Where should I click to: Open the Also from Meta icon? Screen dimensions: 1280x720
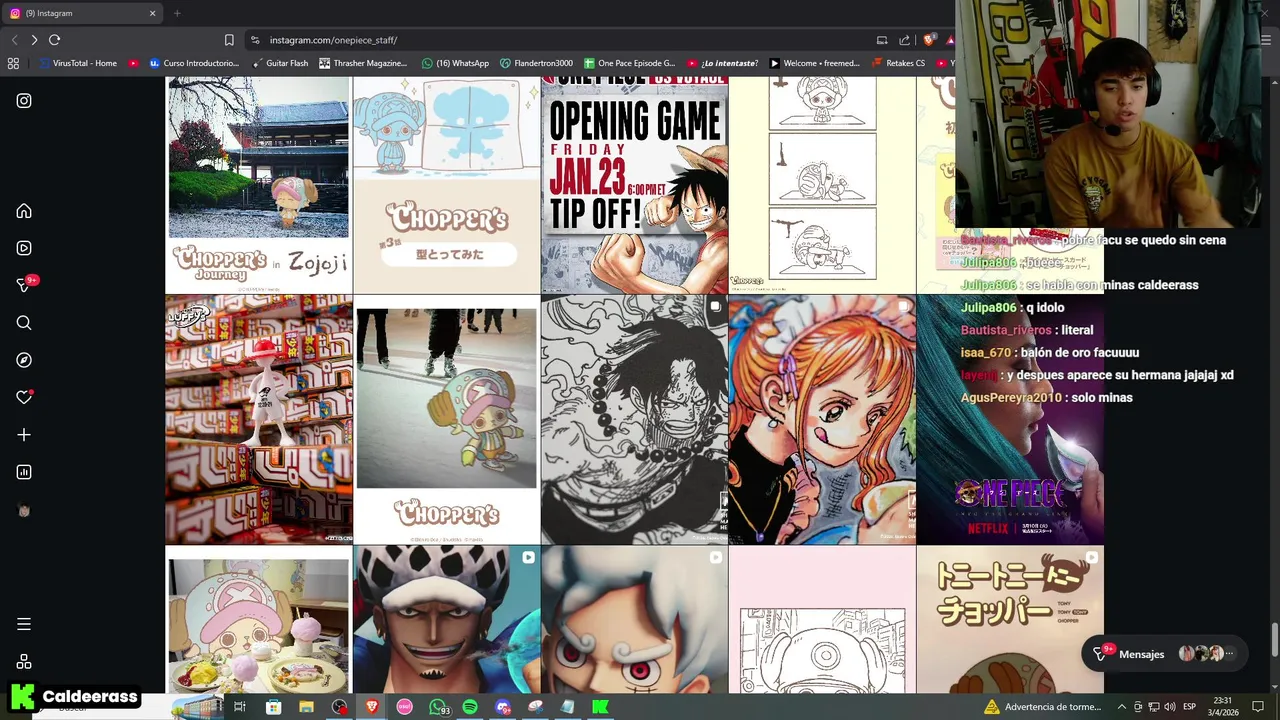(x=24, y=662)
